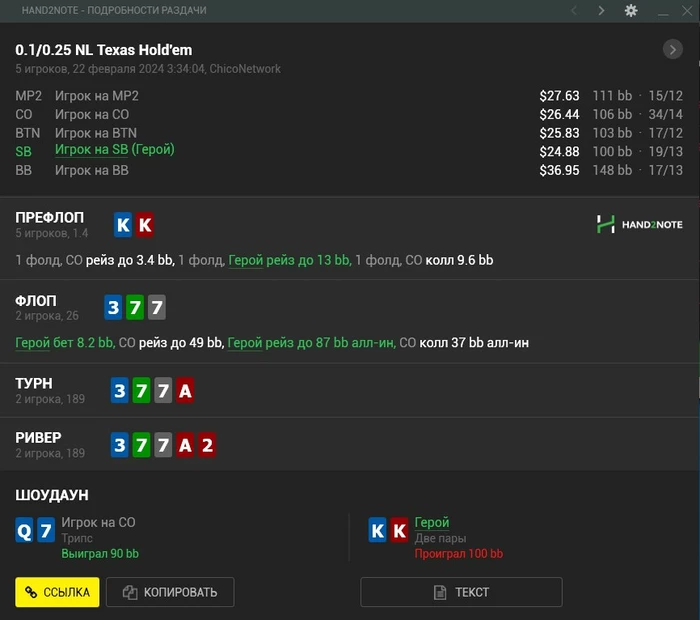Click the ФЛОП heading
The width and height of the screenshot is (700, 620).
coord(36,301)
